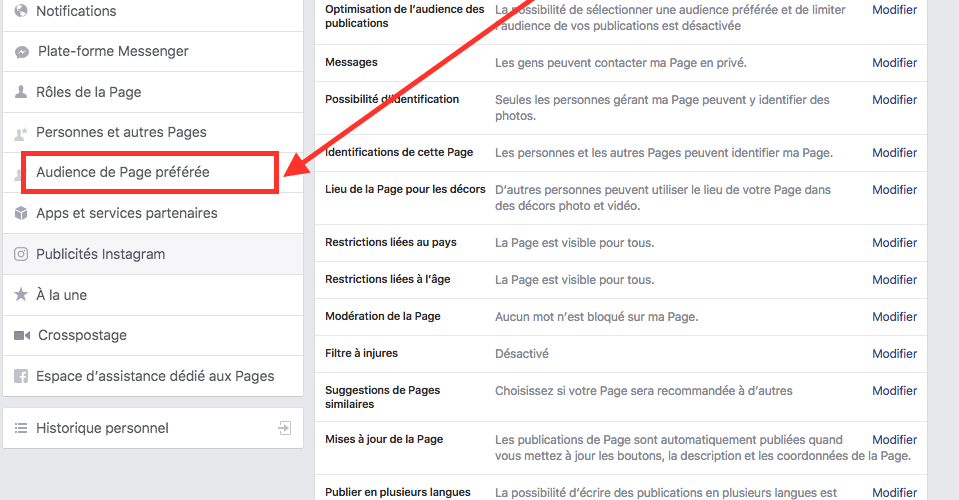This screenshot has height=500, width=959.
Task: Click the star icon for À la une
Action: (x=21, y=296)
